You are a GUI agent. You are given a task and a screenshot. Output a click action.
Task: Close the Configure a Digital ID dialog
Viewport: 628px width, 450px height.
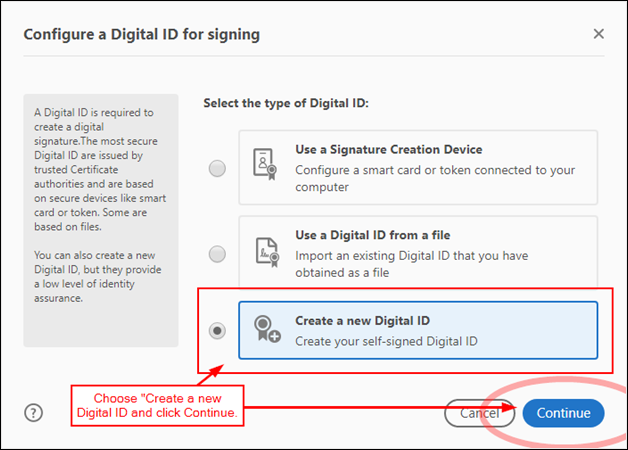(598, 34)
